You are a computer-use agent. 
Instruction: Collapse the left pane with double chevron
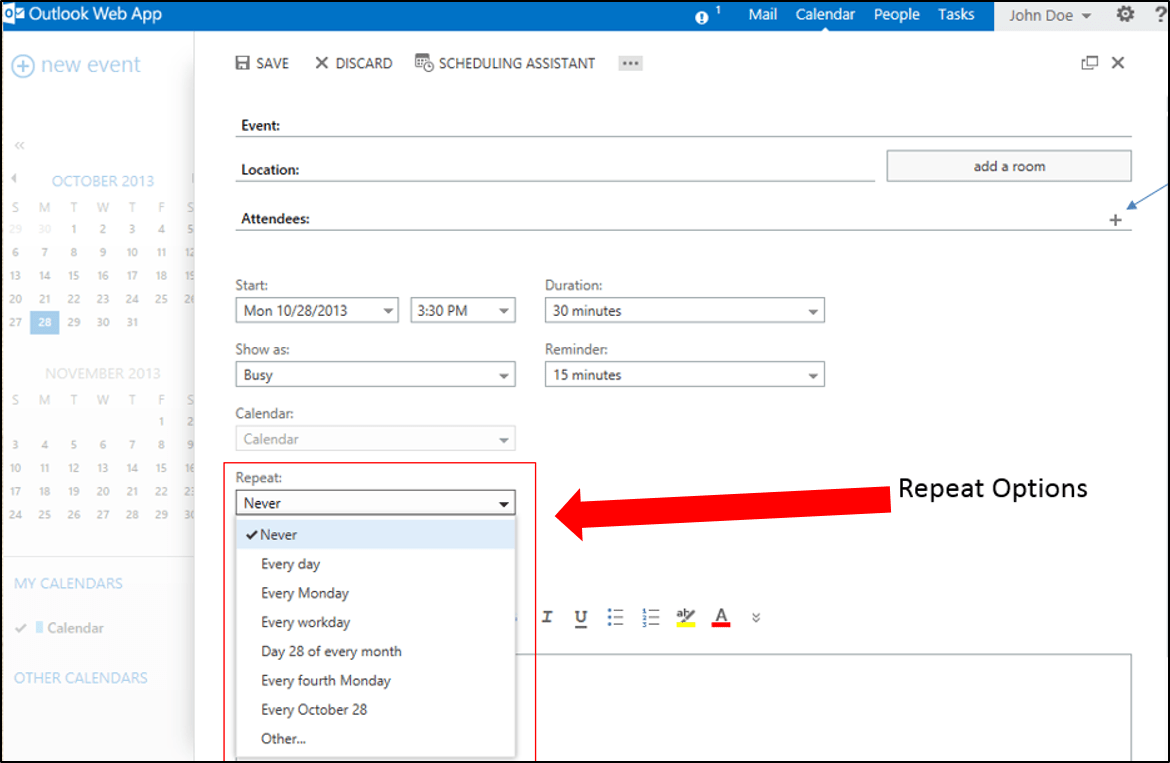(19, 145)
